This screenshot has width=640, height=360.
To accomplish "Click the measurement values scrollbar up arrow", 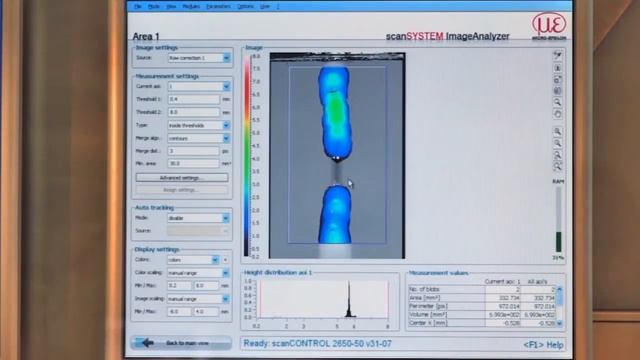I will 560,289.
